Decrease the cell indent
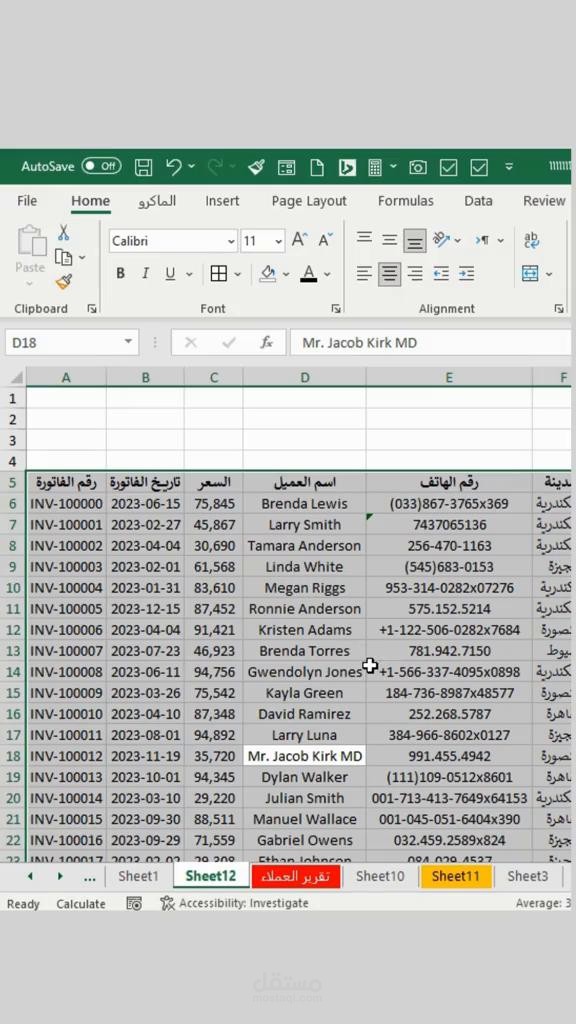 click(441, 274)
